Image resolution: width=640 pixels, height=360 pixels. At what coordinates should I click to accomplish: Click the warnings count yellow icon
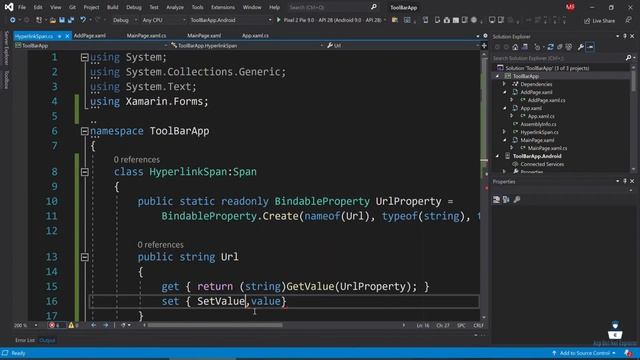click(71, 325)
